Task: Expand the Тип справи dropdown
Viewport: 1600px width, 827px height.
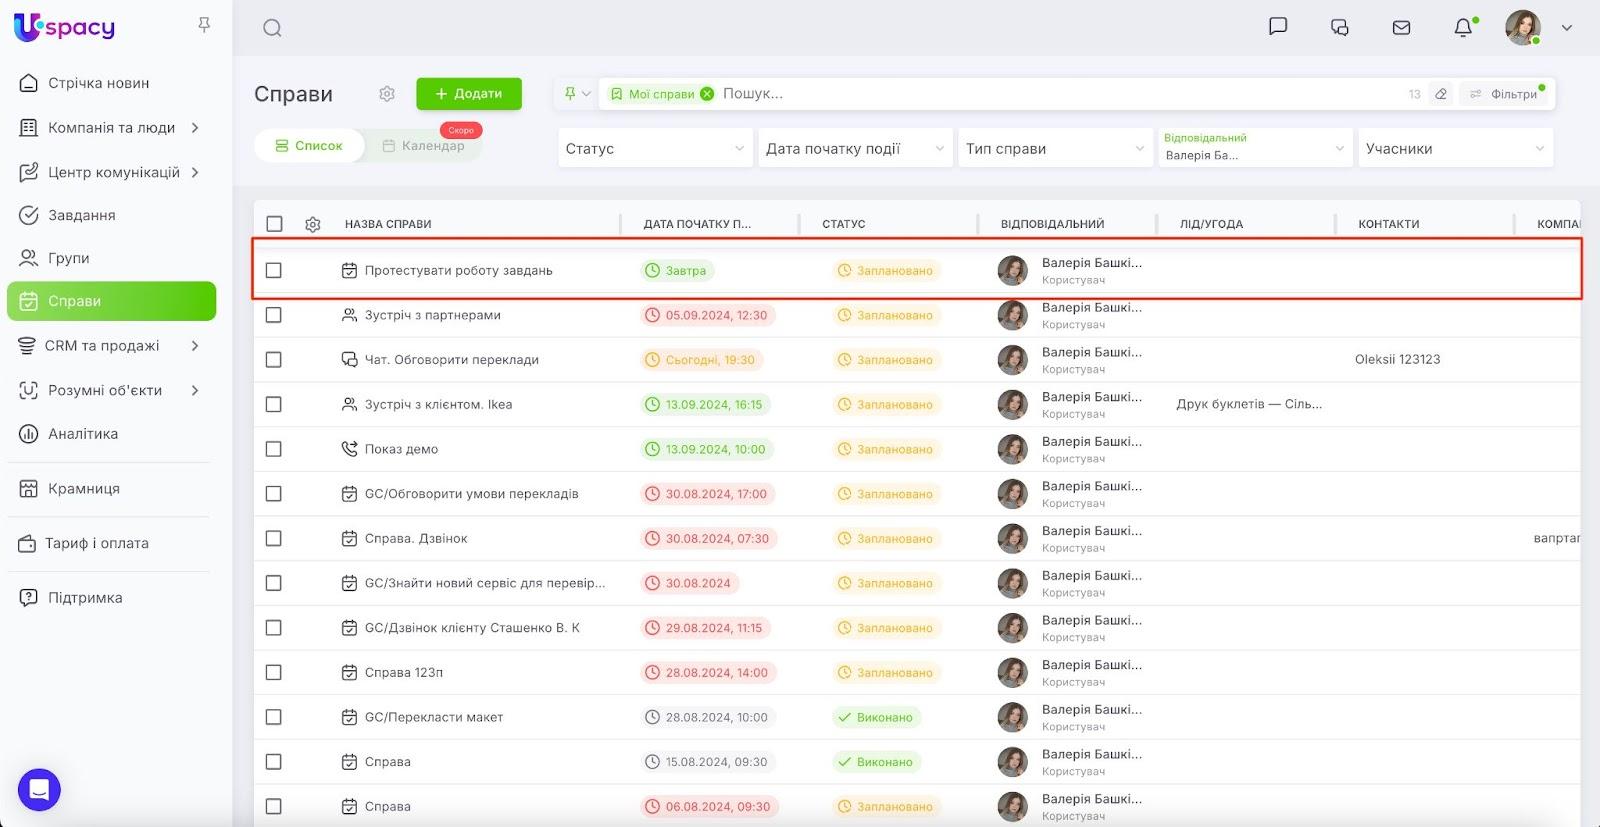Action: 1054,149
